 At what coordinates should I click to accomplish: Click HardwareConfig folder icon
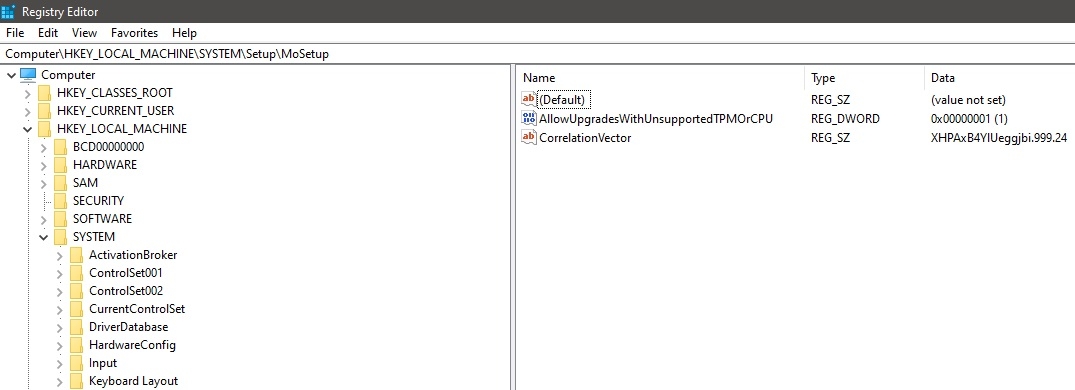click(77, 345)
